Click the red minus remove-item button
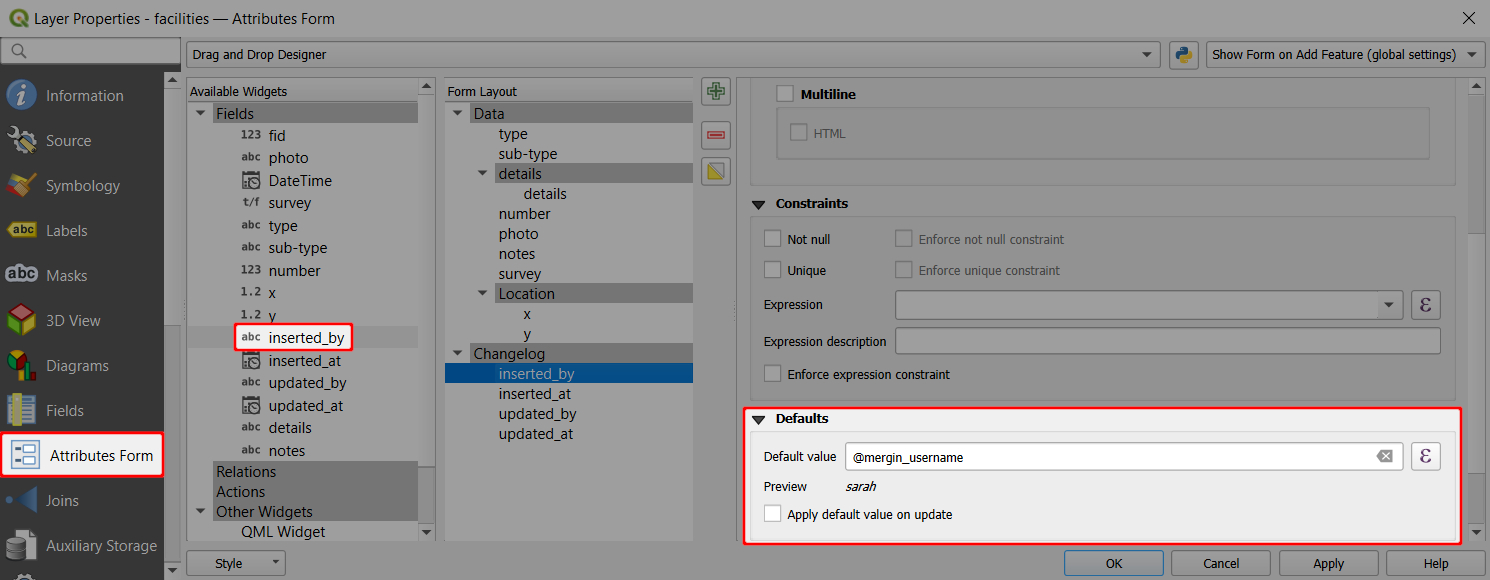 point(716,134)
